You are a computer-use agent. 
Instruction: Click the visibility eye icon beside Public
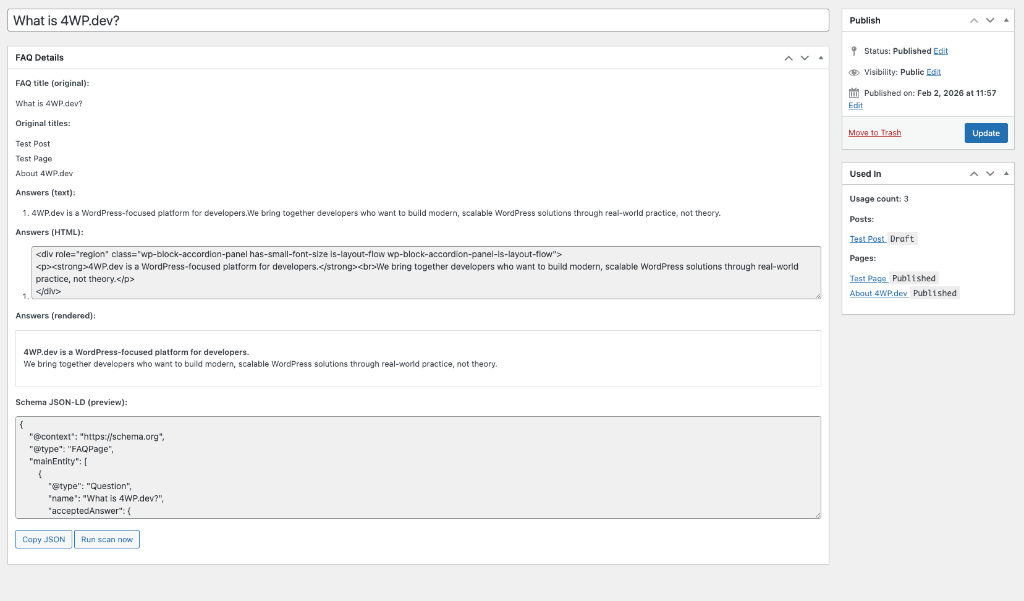pos(853,72)
